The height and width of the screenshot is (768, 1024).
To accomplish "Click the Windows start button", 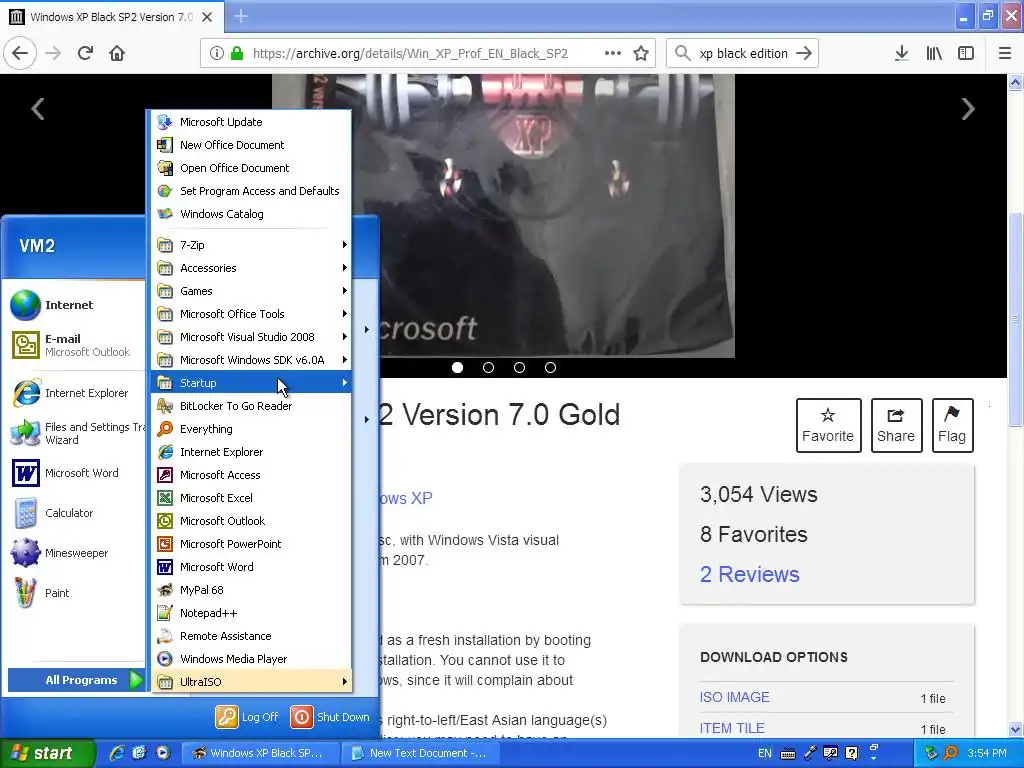I will [47, 753].
